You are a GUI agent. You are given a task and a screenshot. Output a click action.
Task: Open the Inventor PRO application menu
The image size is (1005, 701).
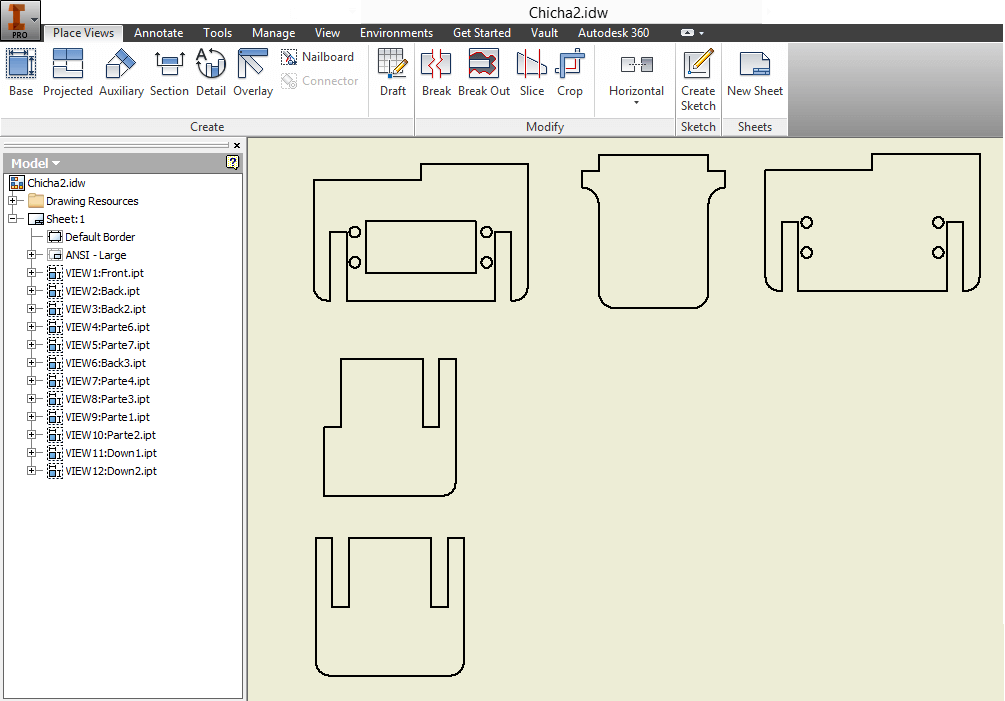tap(20, 19)
